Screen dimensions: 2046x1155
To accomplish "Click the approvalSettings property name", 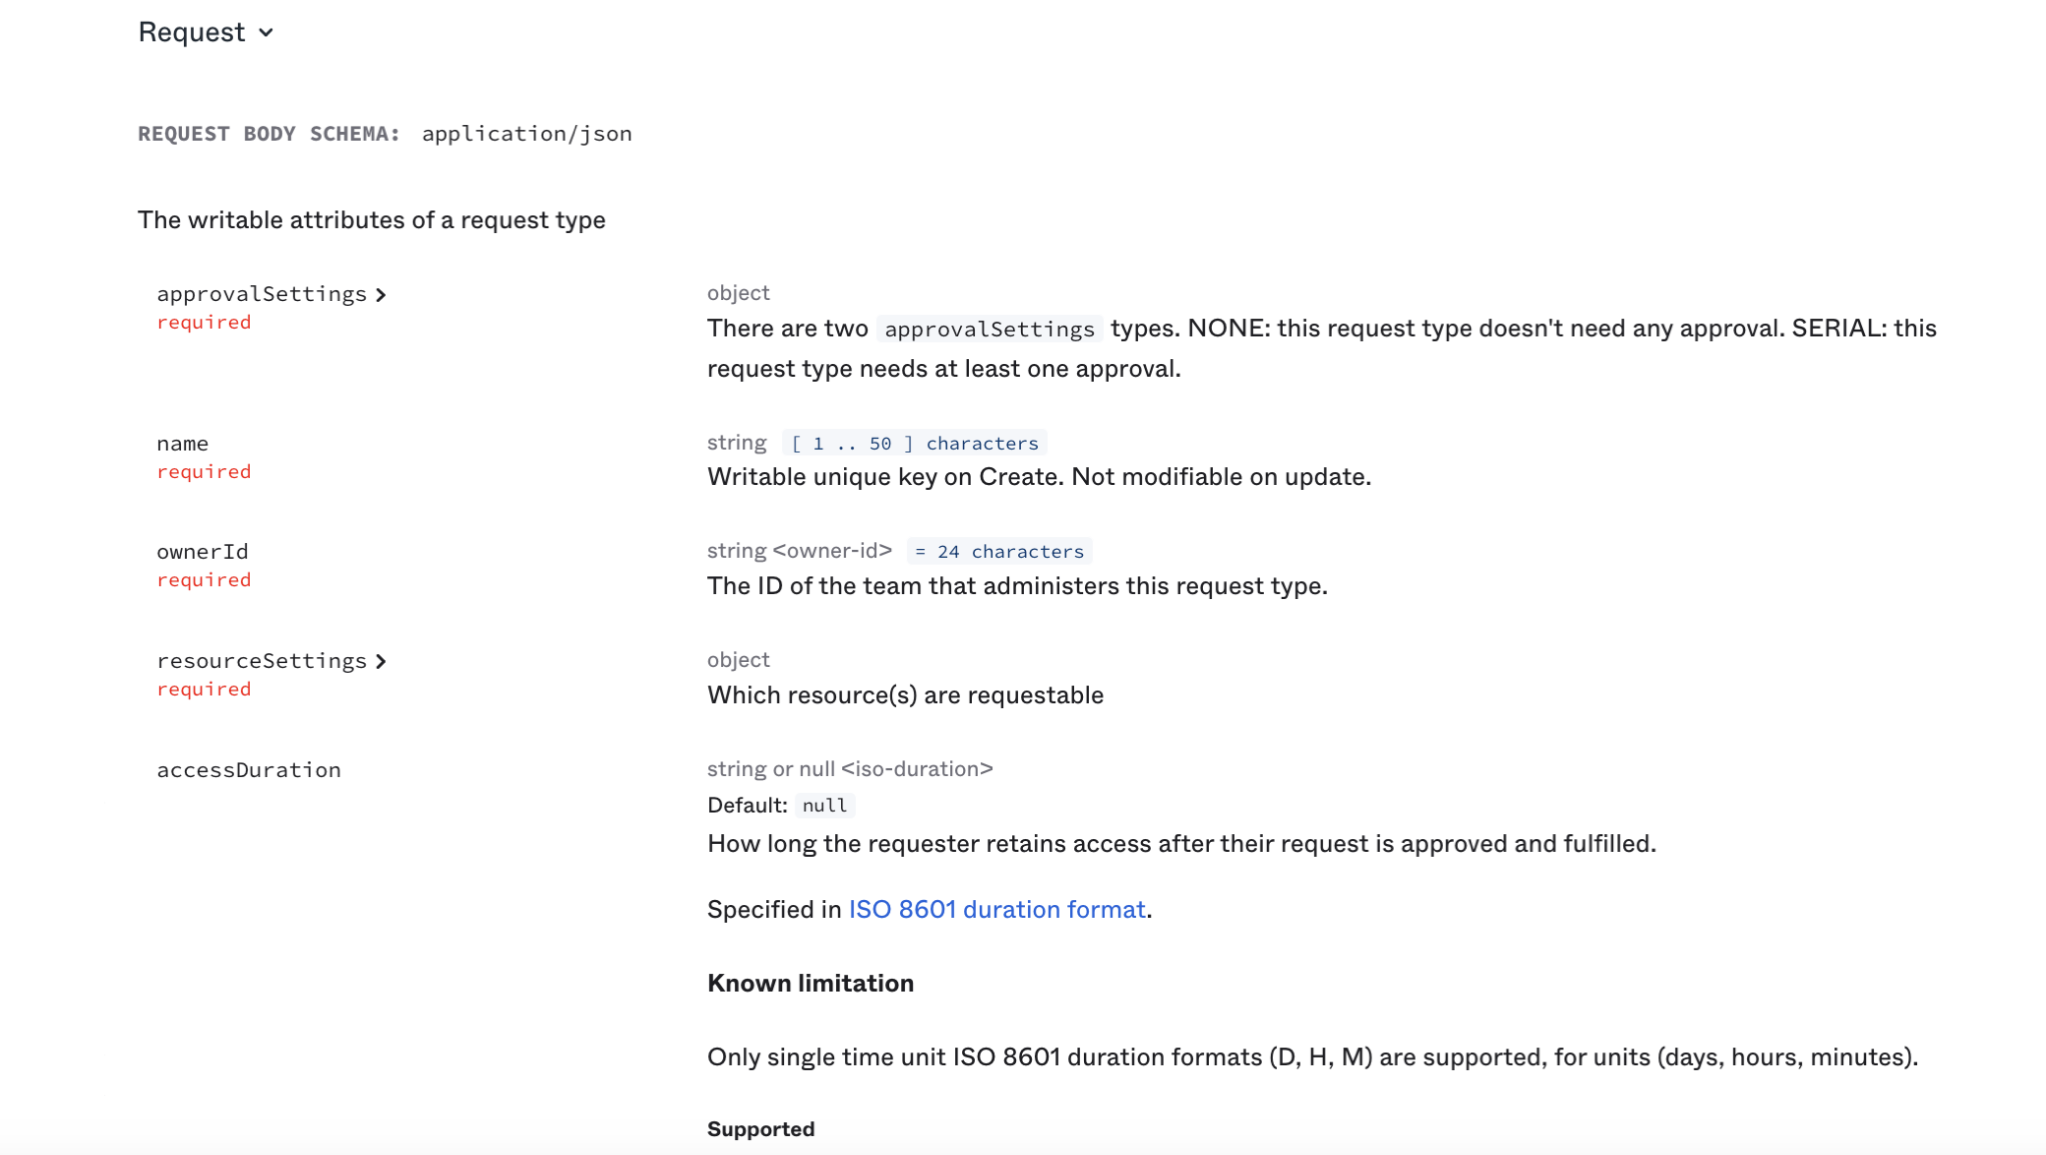I will (261, 294).
